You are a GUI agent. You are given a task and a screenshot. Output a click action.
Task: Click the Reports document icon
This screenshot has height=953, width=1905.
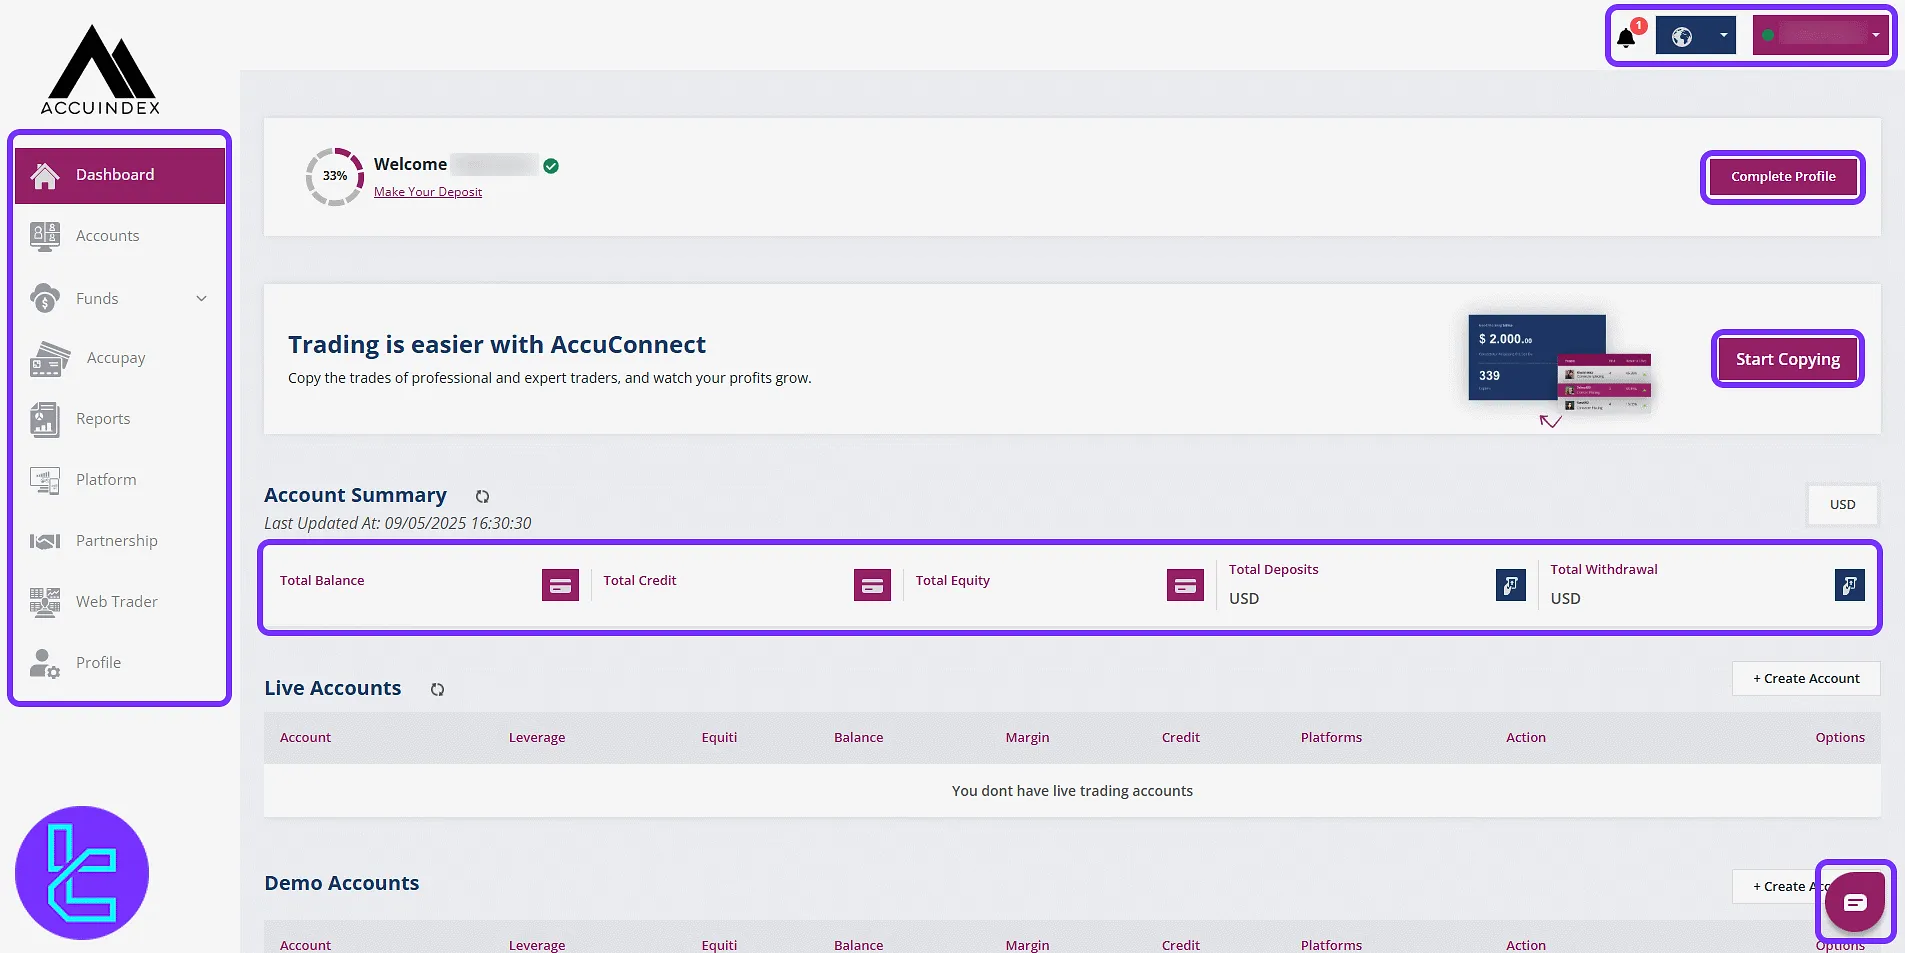point(45,420)
